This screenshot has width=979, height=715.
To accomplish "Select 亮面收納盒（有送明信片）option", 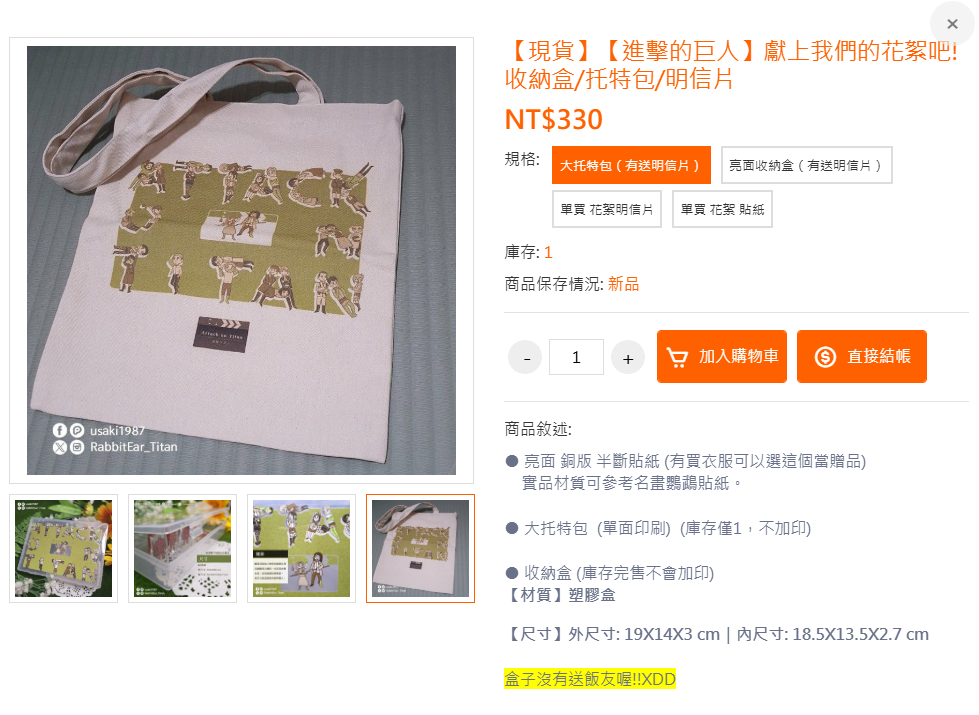I will pos(806,165).
